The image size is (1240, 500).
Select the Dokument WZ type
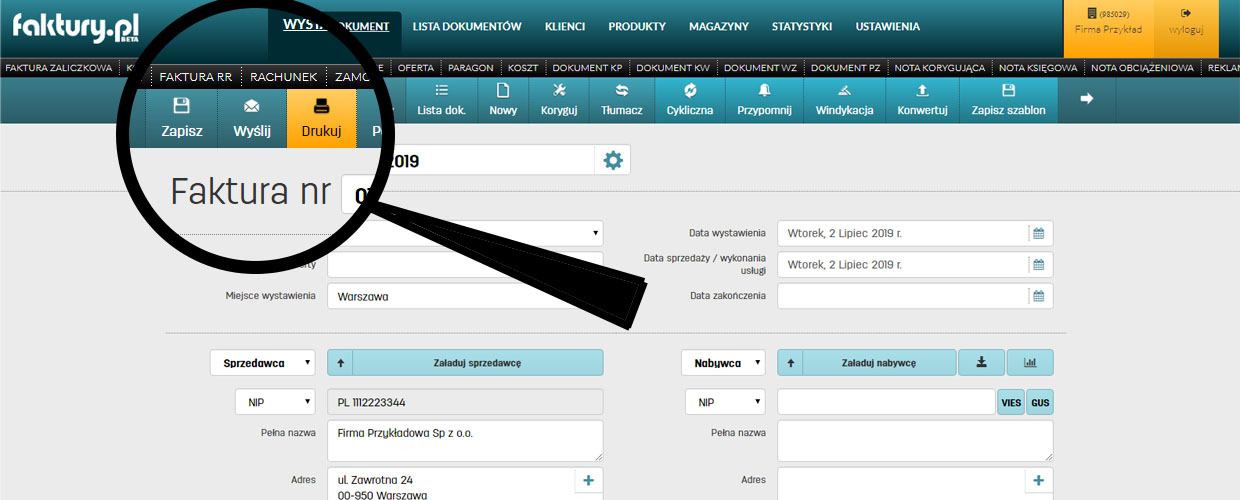pyautogui.click(x=760, y=68)
